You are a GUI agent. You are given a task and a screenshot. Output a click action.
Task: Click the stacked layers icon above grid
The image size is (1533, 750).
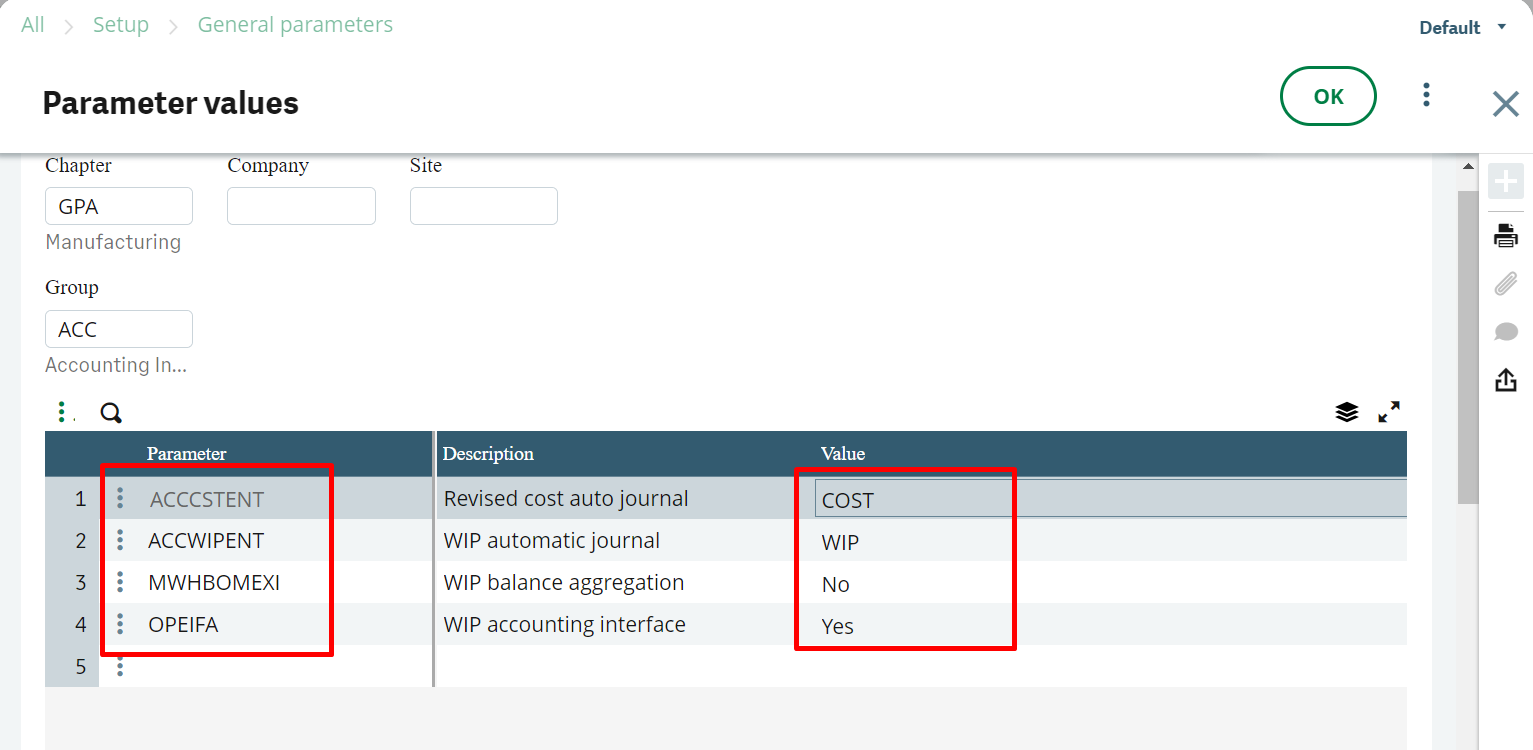coord(1346,412)
